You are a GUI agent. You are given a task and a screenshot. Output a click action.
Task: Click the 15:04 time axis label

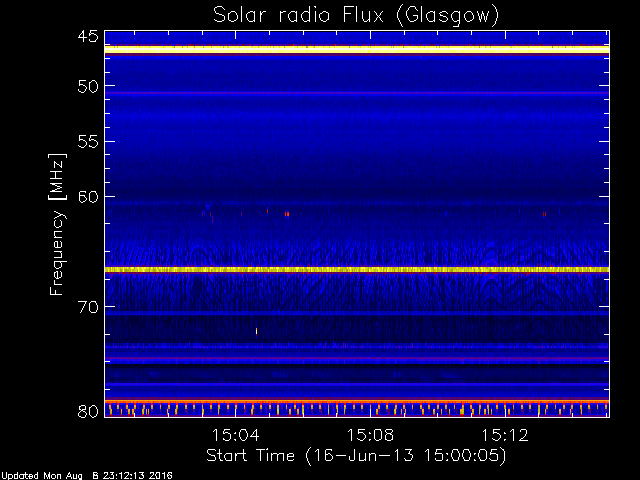(235, 436)
